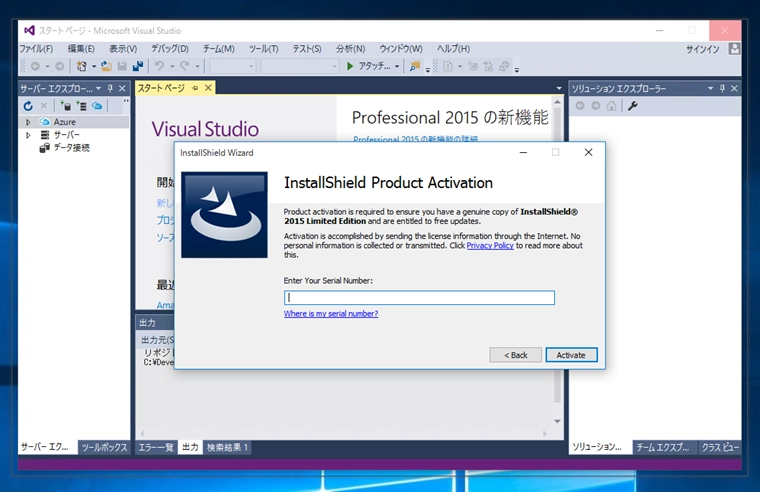Click the start page scroll down arrow
Screen dimensions: 760x492
[x=557, y=421]
